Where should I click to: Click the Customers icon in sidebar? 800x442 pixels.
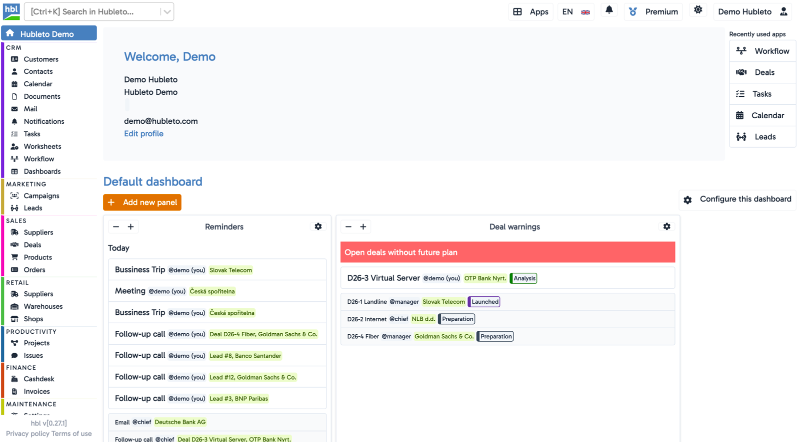coord(14,59)
